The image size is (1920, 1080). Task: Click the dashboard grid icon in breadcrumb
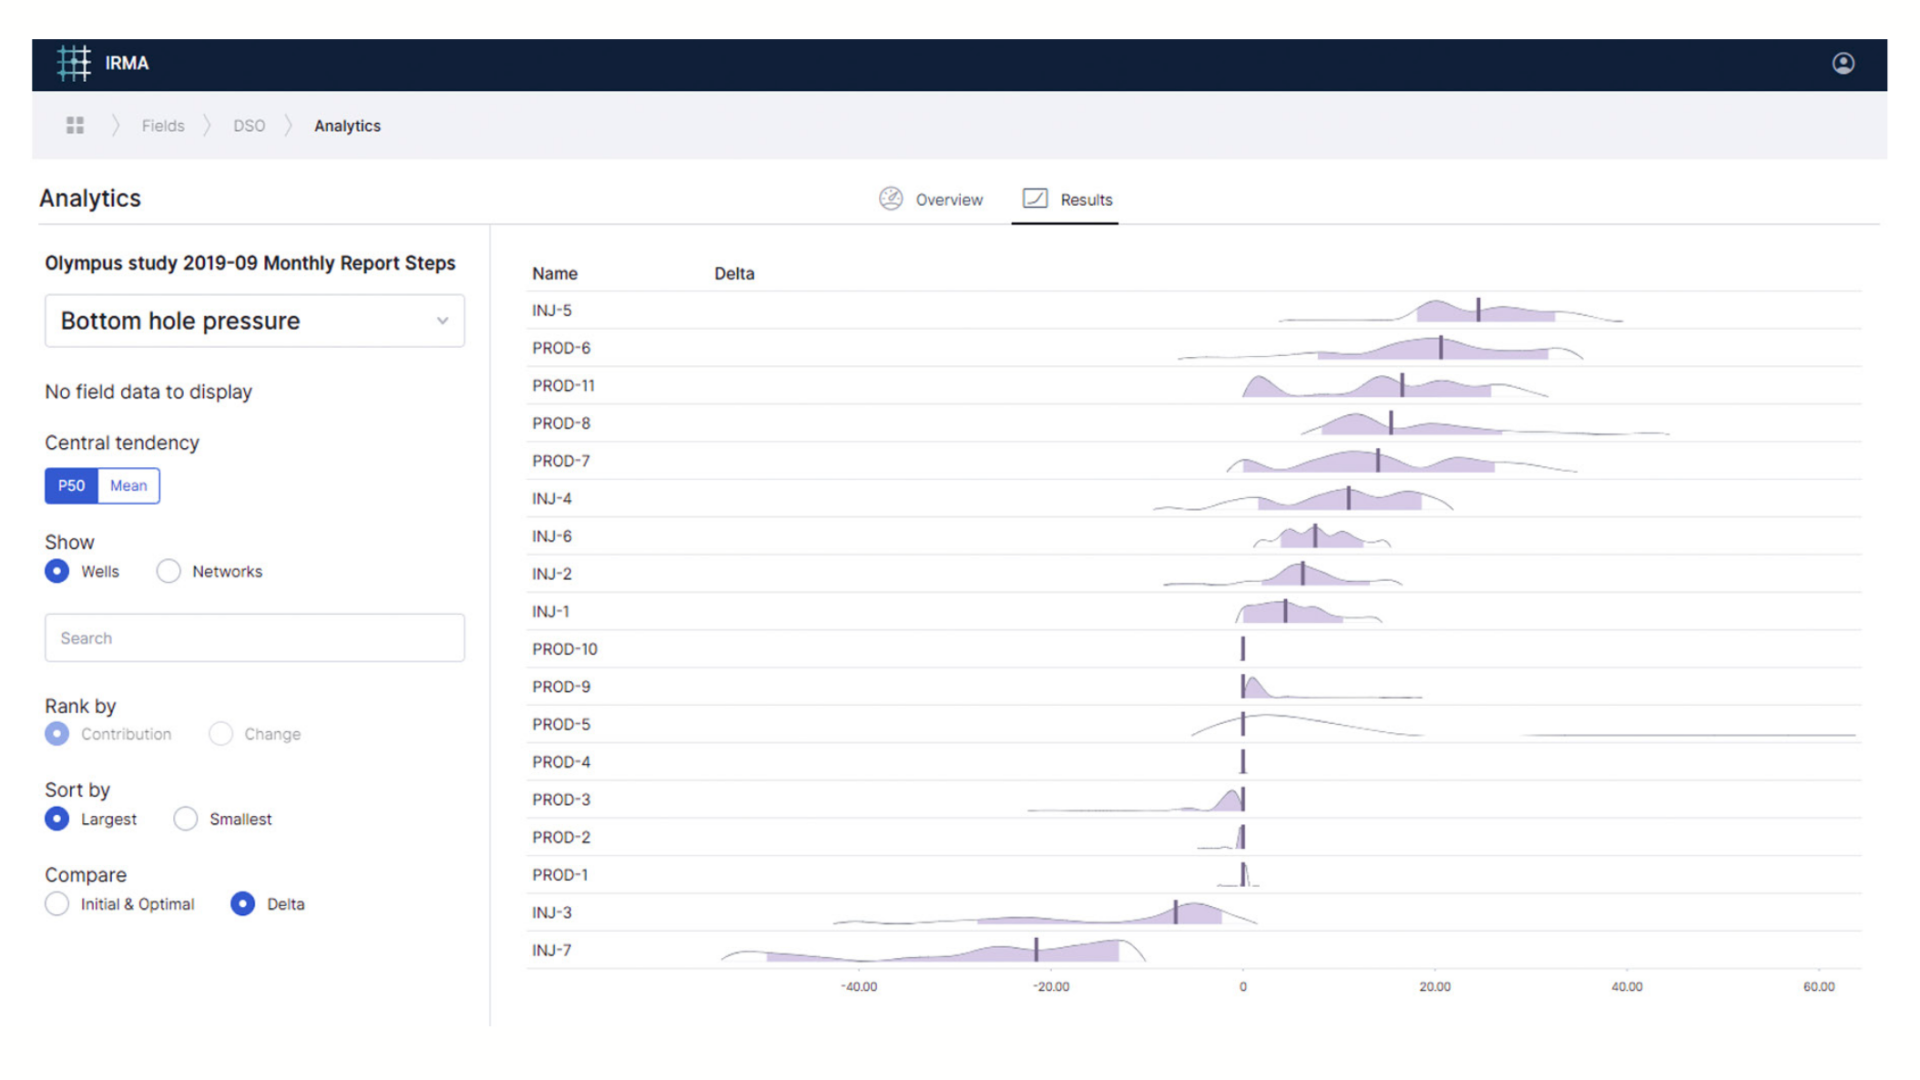pyautogui.click(x=75, y=125)
